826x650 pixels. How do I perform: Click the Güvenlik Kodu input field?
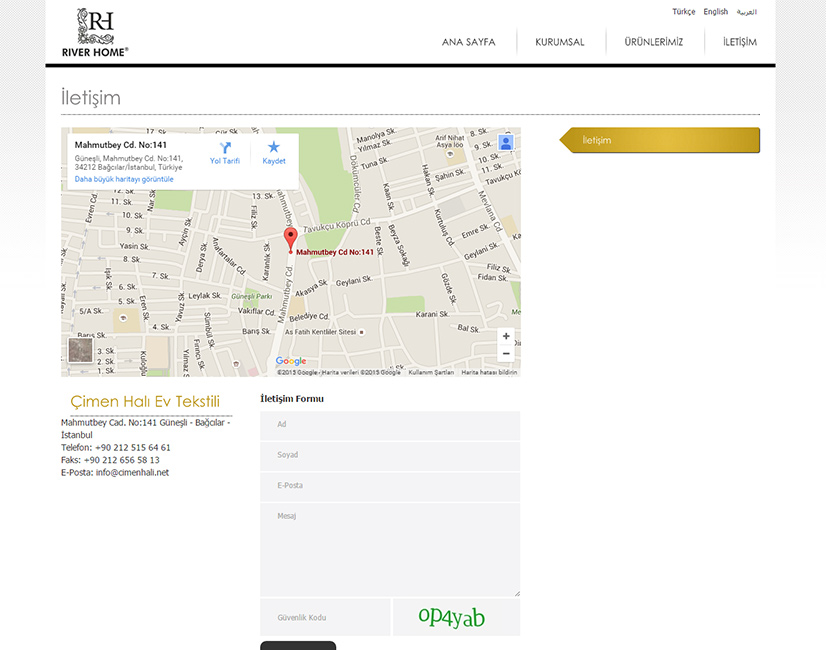click(x=325, y=618)
